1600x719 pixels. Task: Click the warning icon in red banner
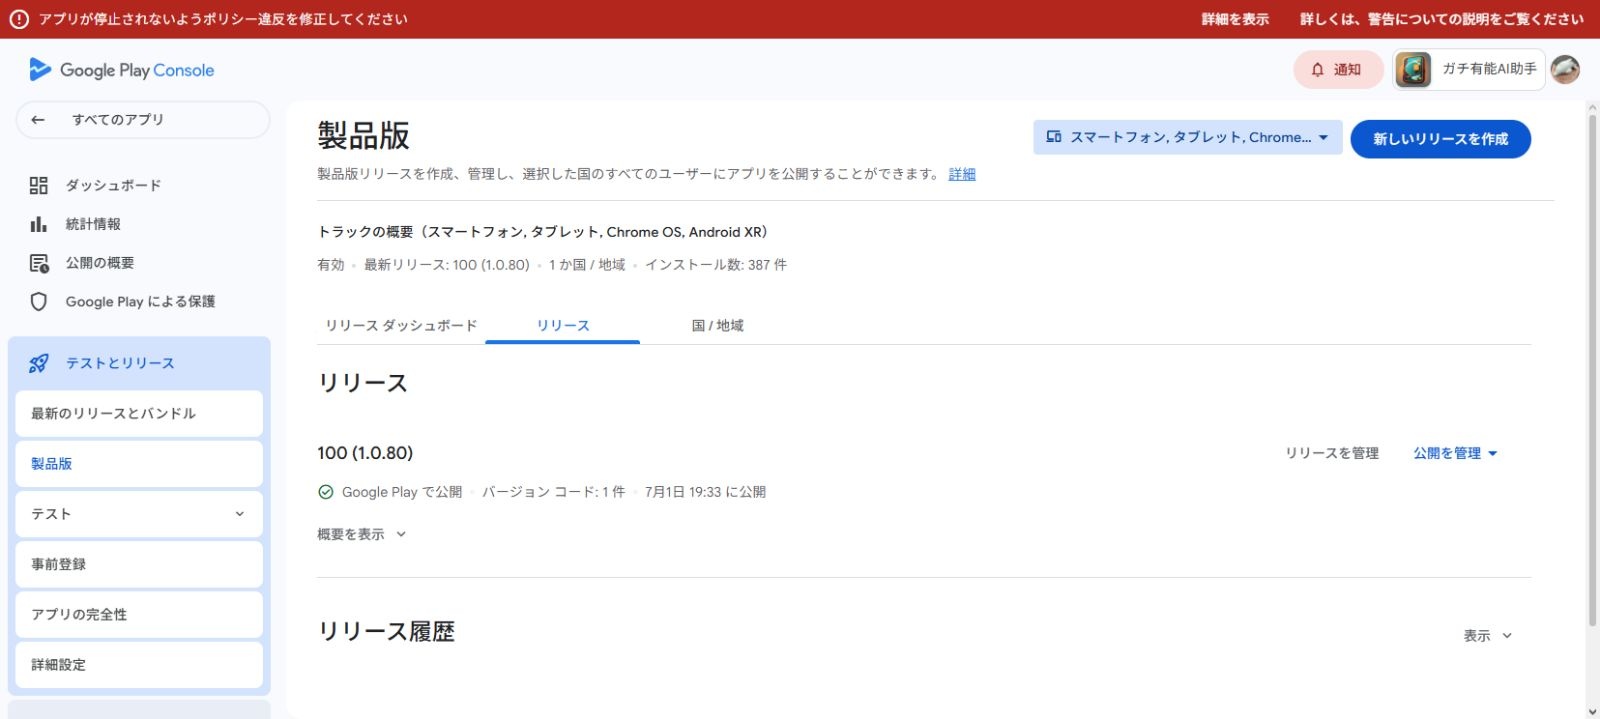(x=18, y=19)
